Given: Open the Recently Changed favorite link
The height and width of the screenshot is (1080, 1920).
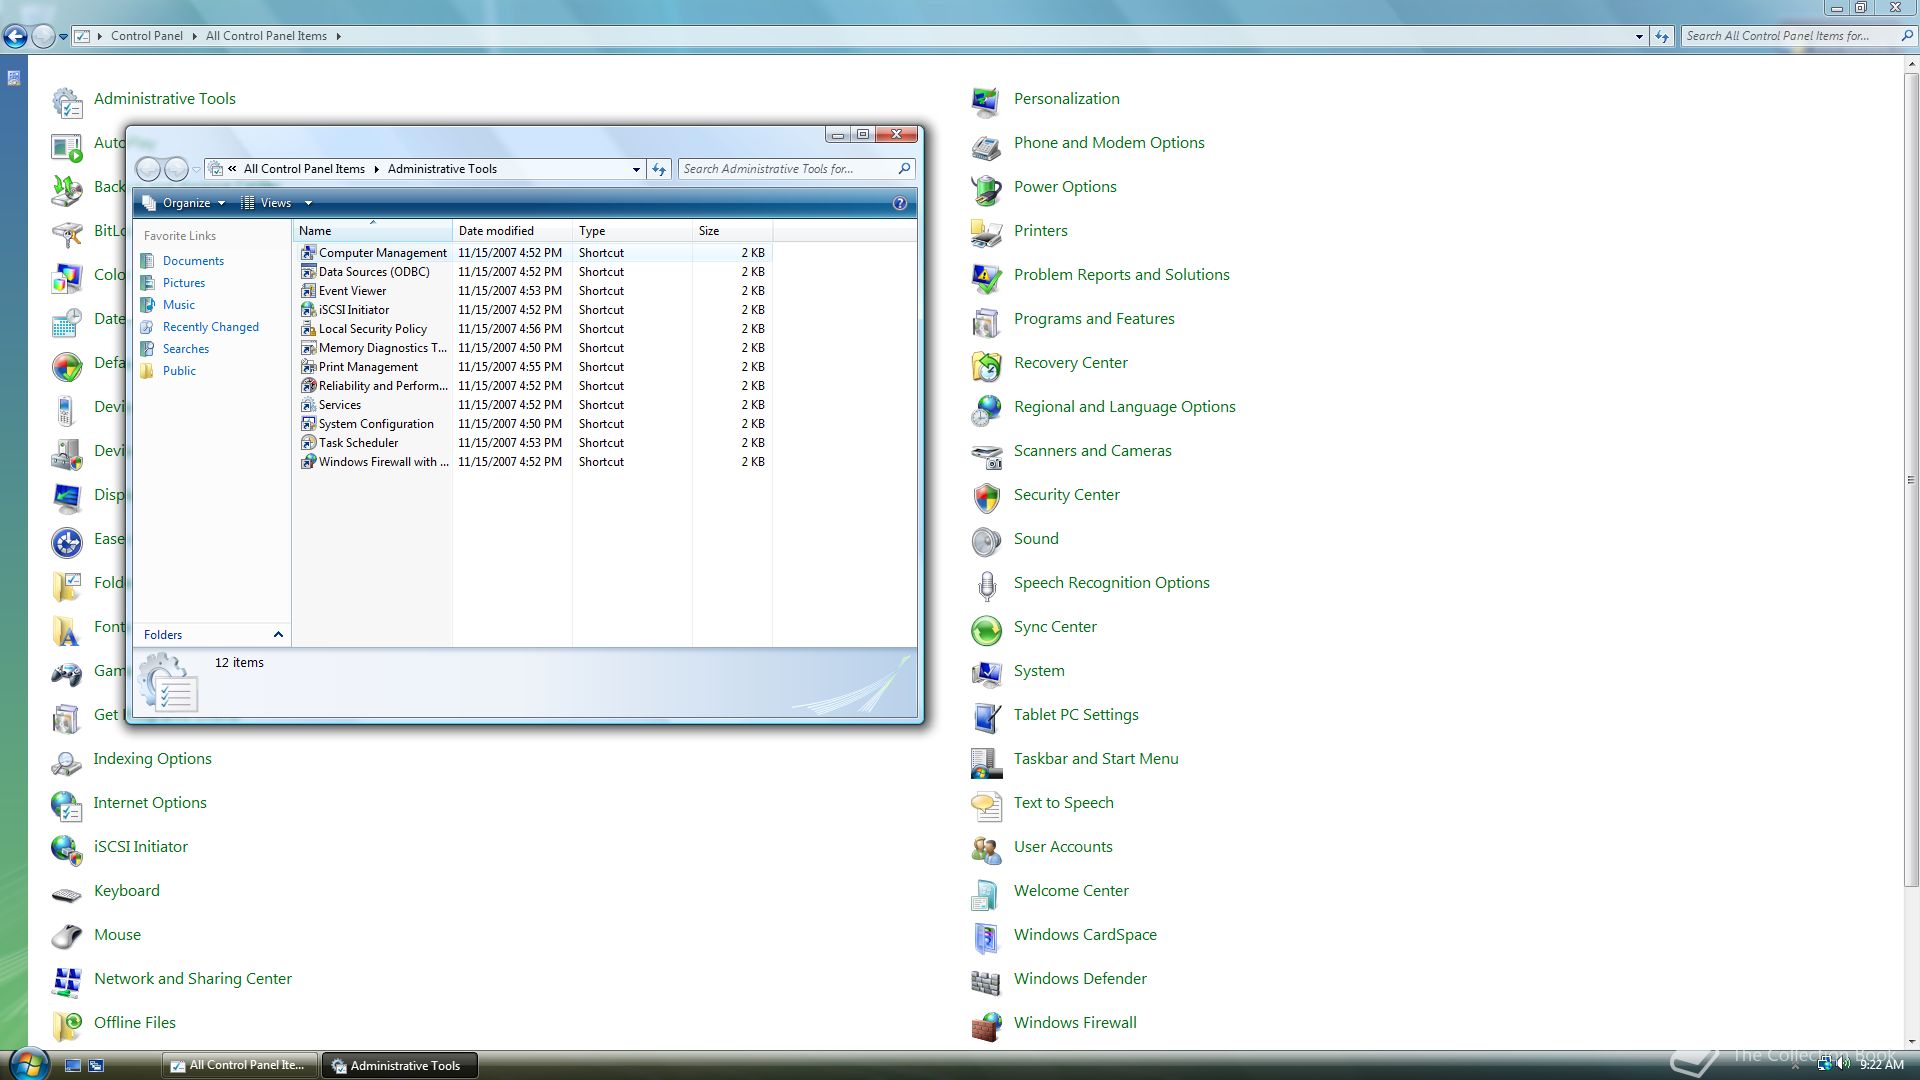Looking at the screenshot, I should 211,327.
